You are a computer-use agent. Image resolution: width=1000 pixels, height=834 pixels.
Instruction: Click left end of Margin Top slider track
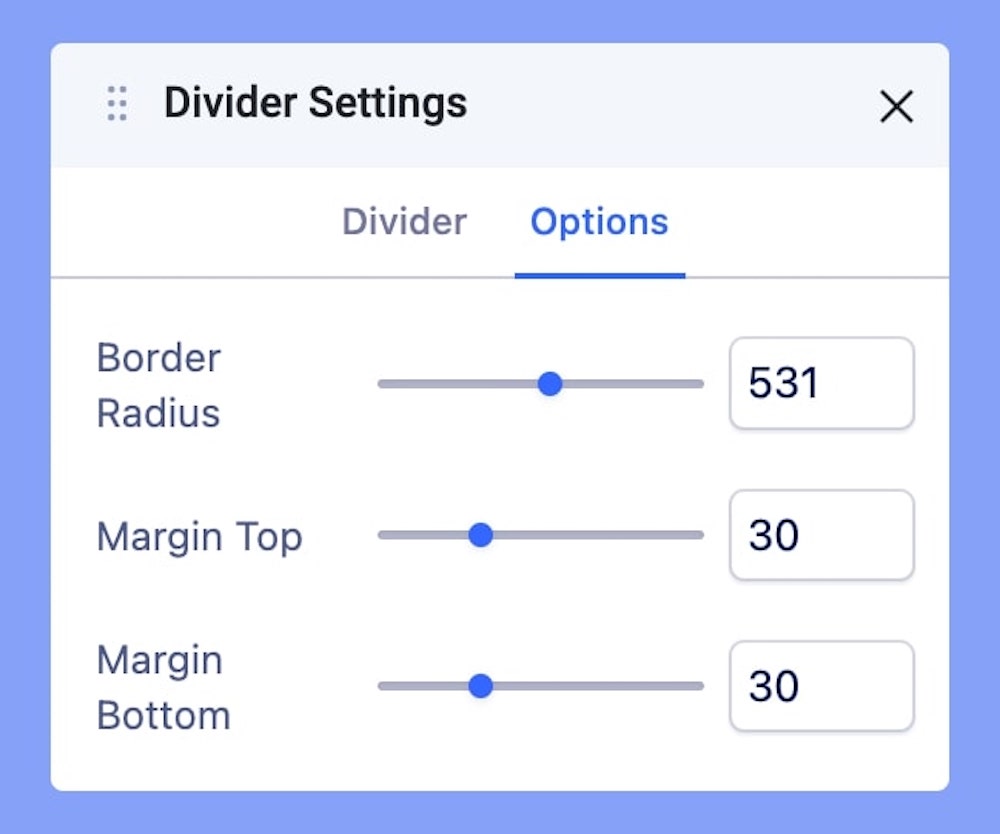(x=383, y=536)
